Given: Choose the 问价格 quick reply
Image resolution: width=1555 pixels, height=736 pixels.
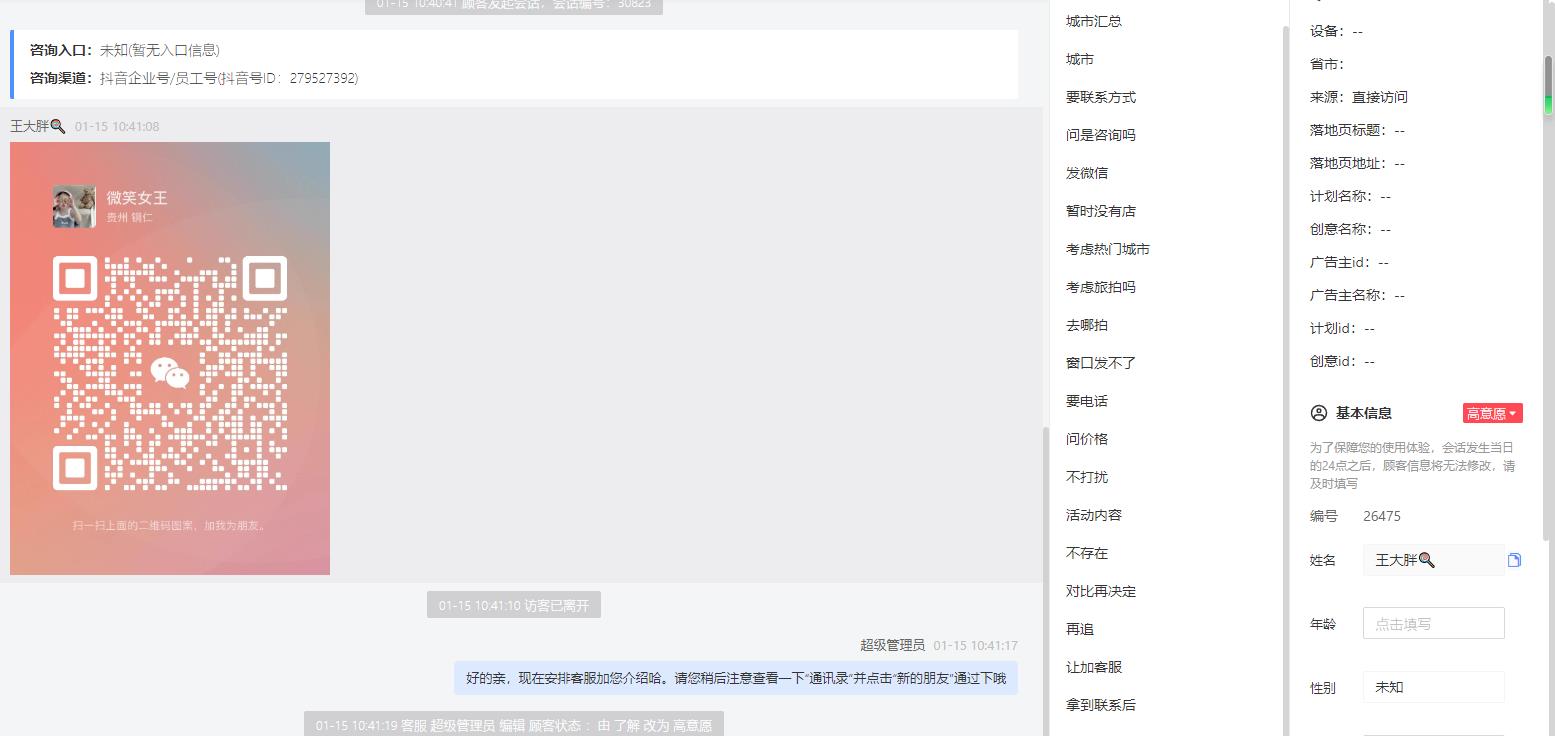Looking at the screenshot, I should (x=1087, y=439).
